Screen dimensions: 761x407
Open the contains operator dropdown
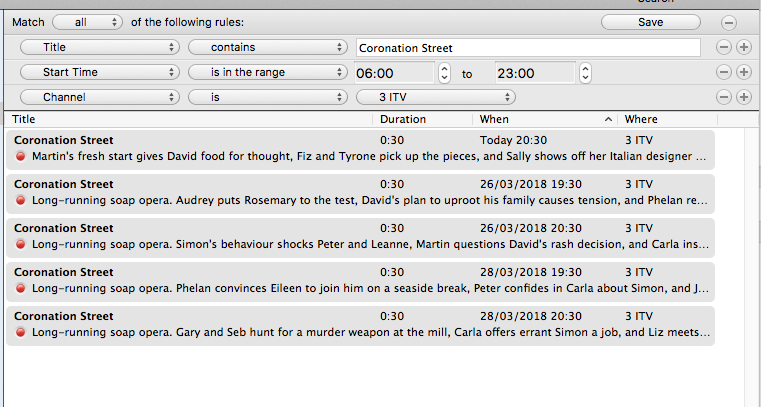pos(268,47)
